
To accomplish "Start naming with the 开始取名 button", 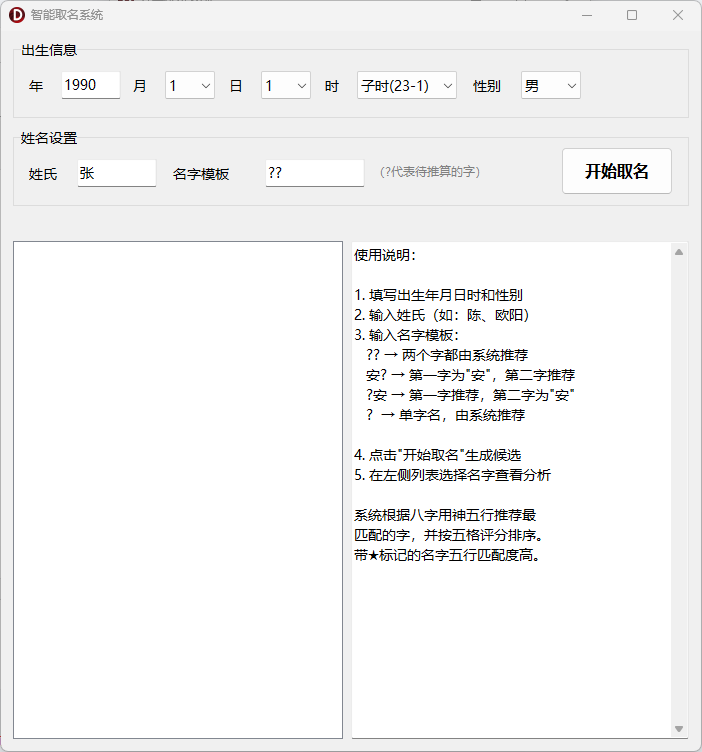I will click(617, 171).
